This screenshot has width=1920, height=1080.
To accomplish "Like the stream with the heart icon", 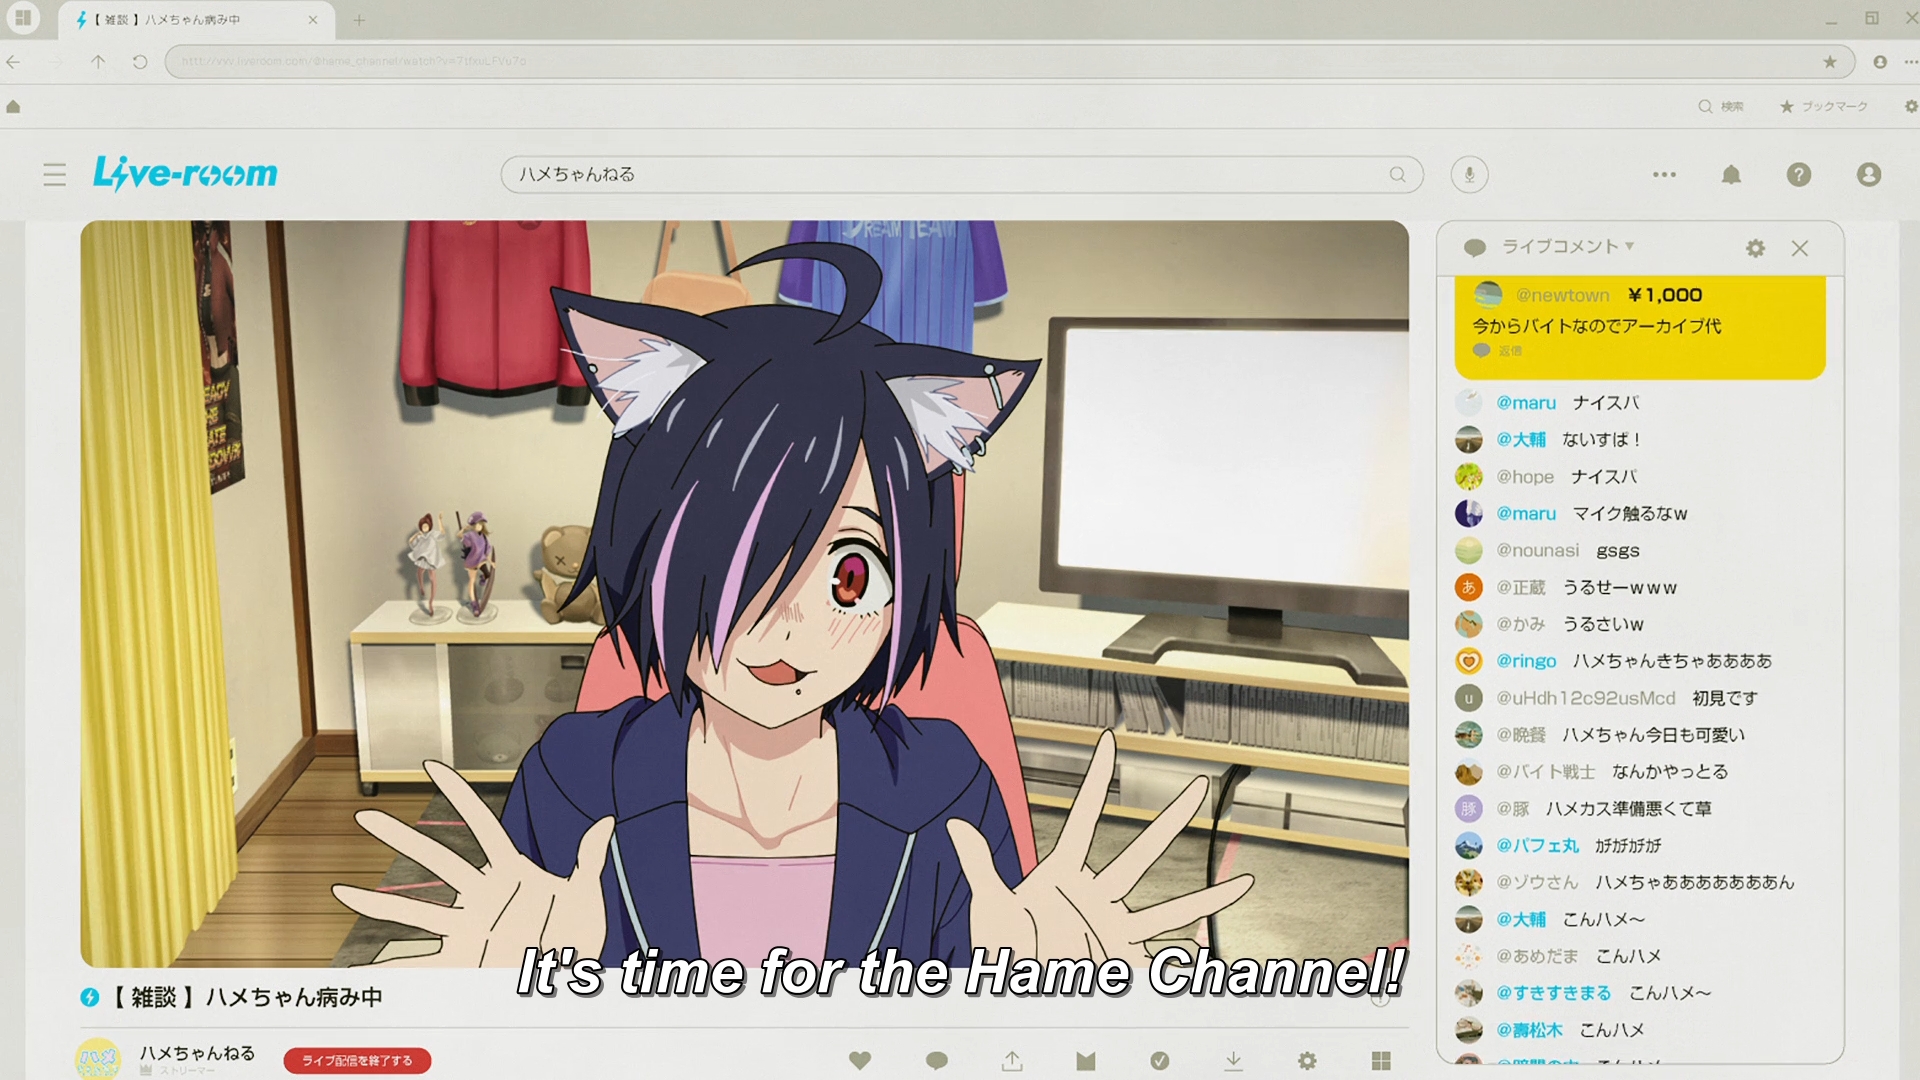I will [x=860, y=1060].
